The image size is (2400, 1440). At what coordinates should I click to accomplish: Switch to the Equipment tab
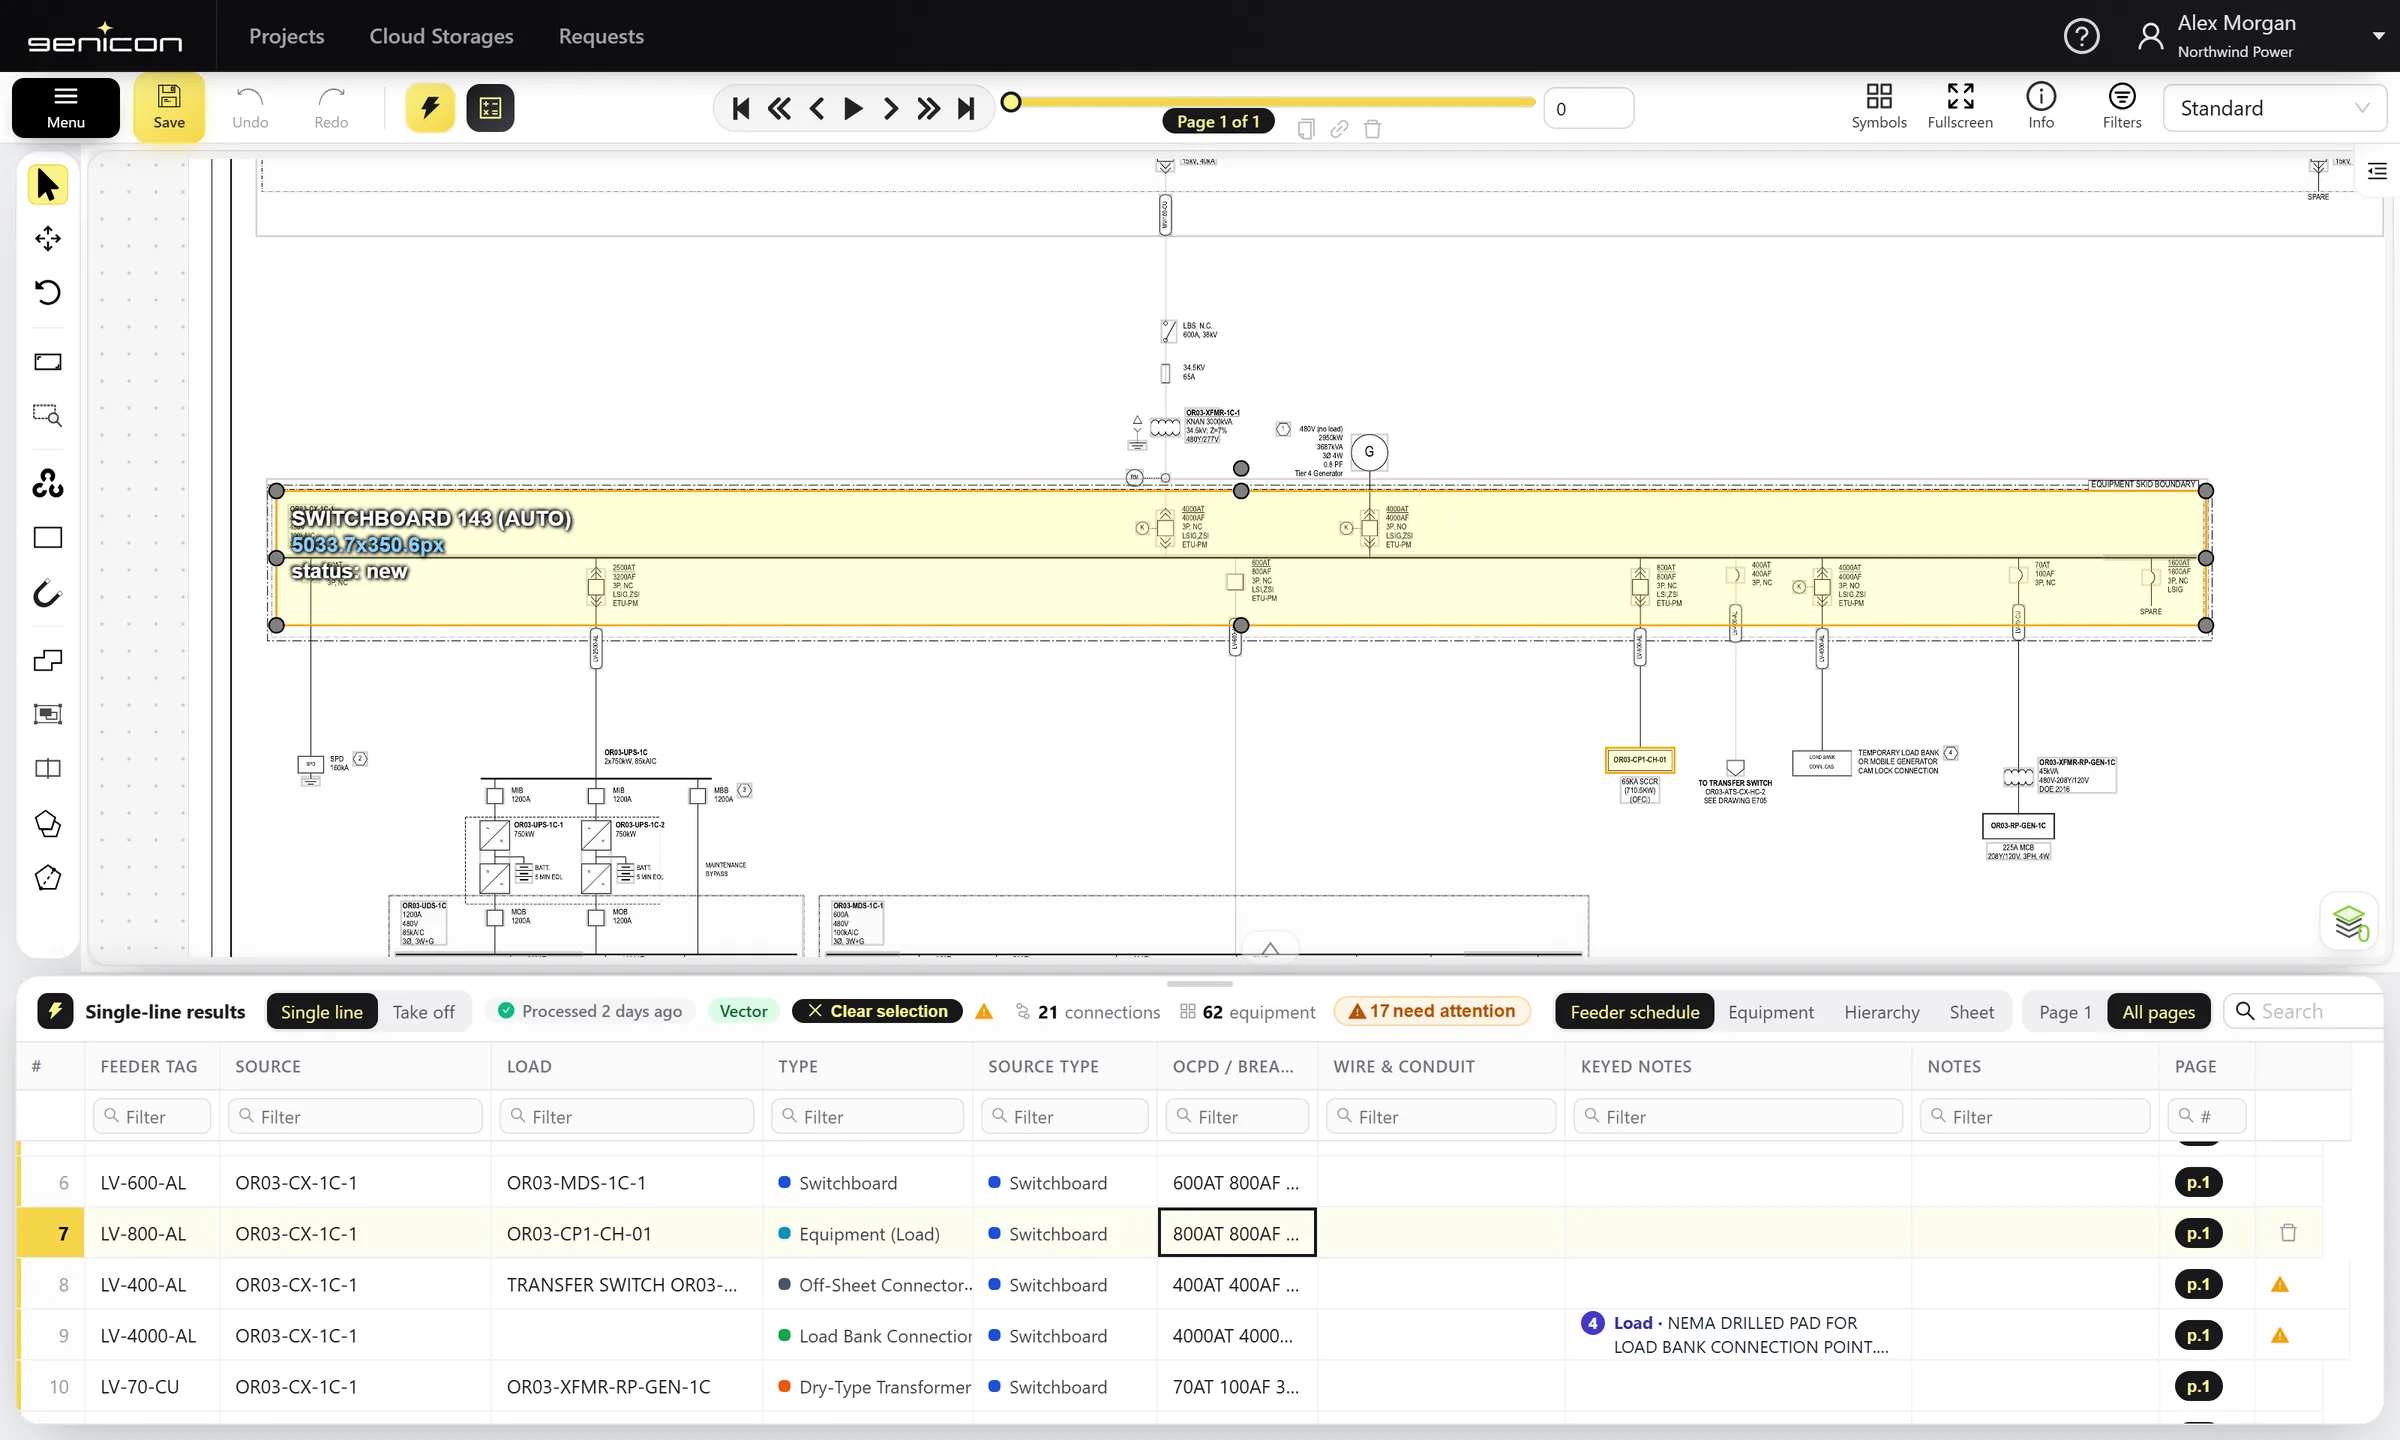[1770, 1011]
